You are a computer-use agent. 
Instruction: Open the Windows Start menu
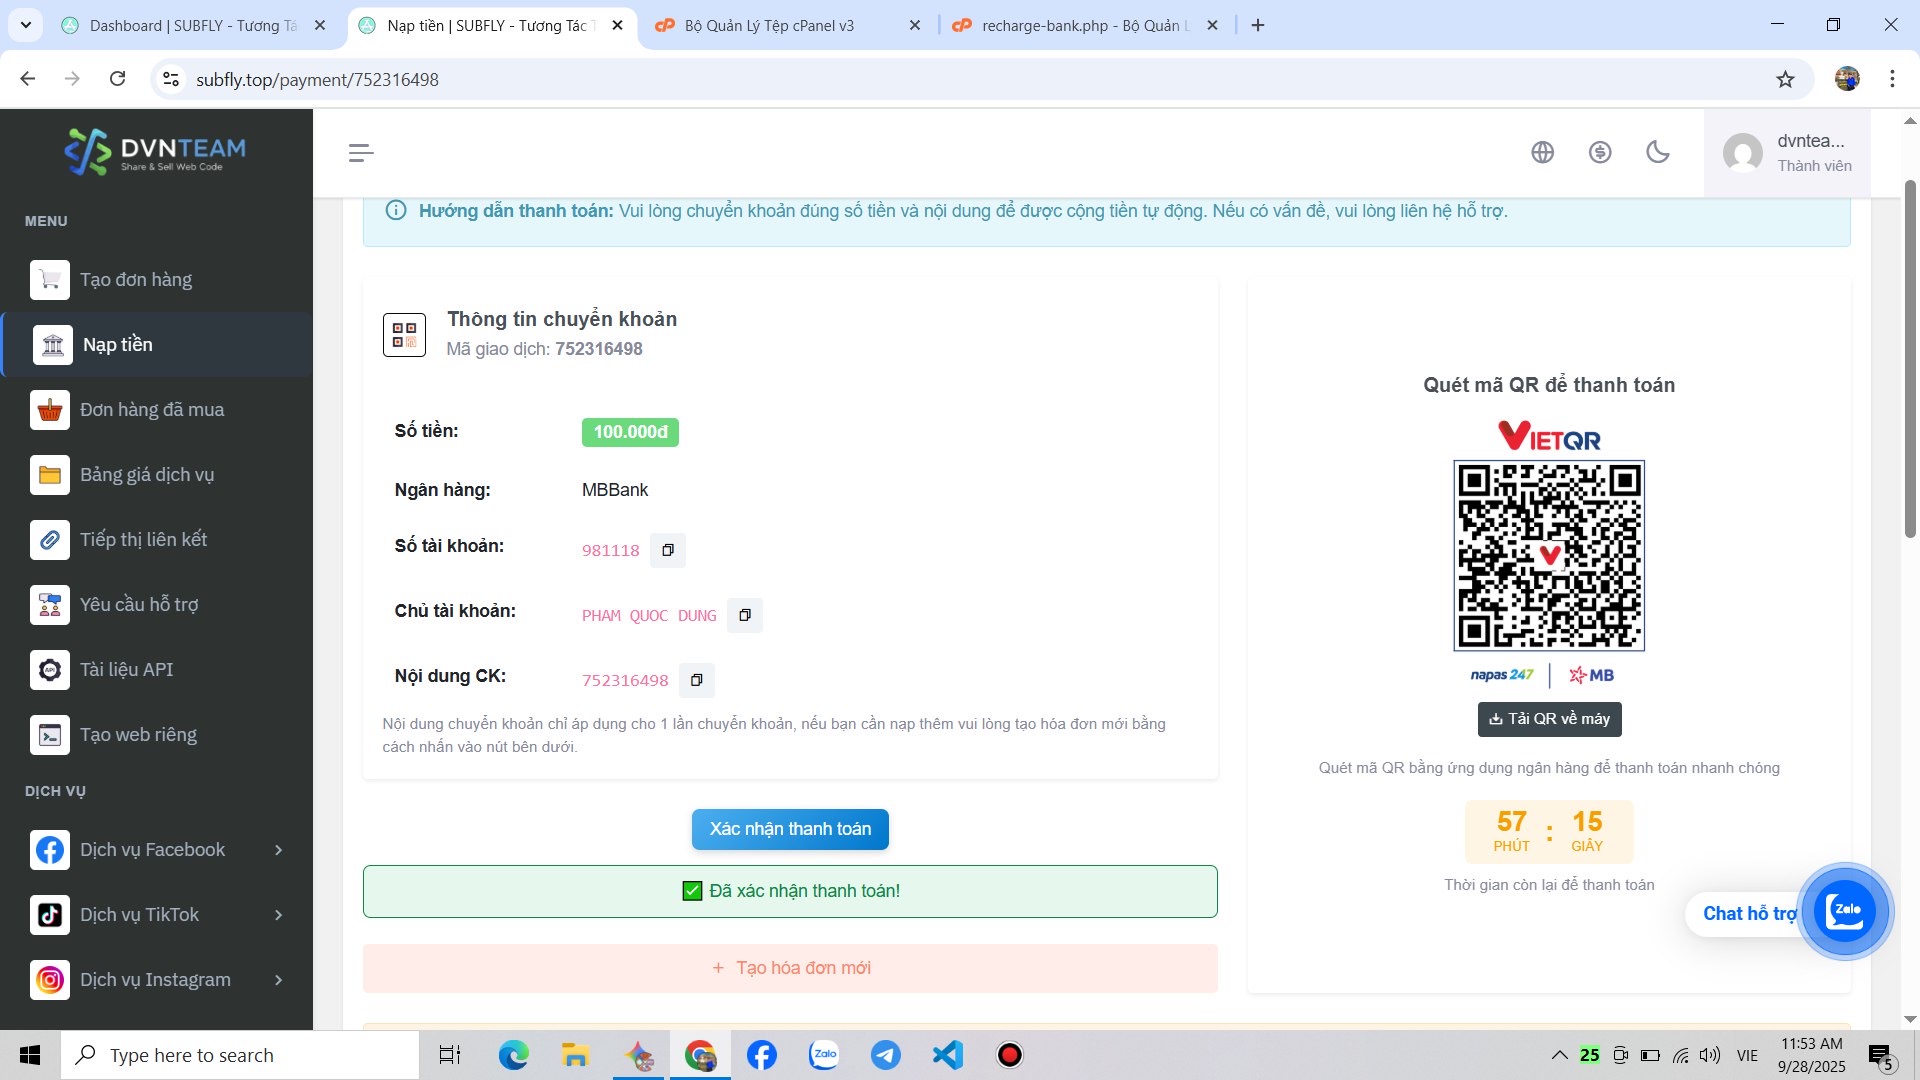point(30,1055)
